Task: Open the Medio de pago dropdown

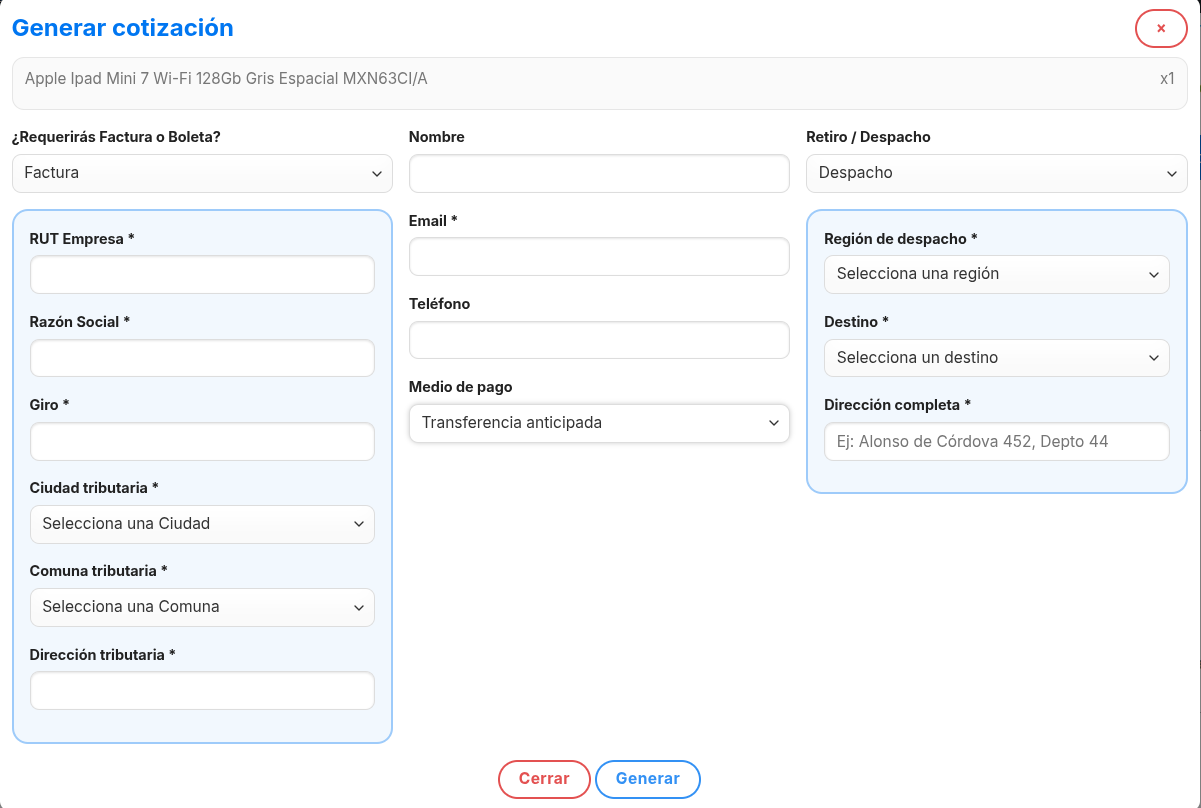Action: click(x=599, y=423)
